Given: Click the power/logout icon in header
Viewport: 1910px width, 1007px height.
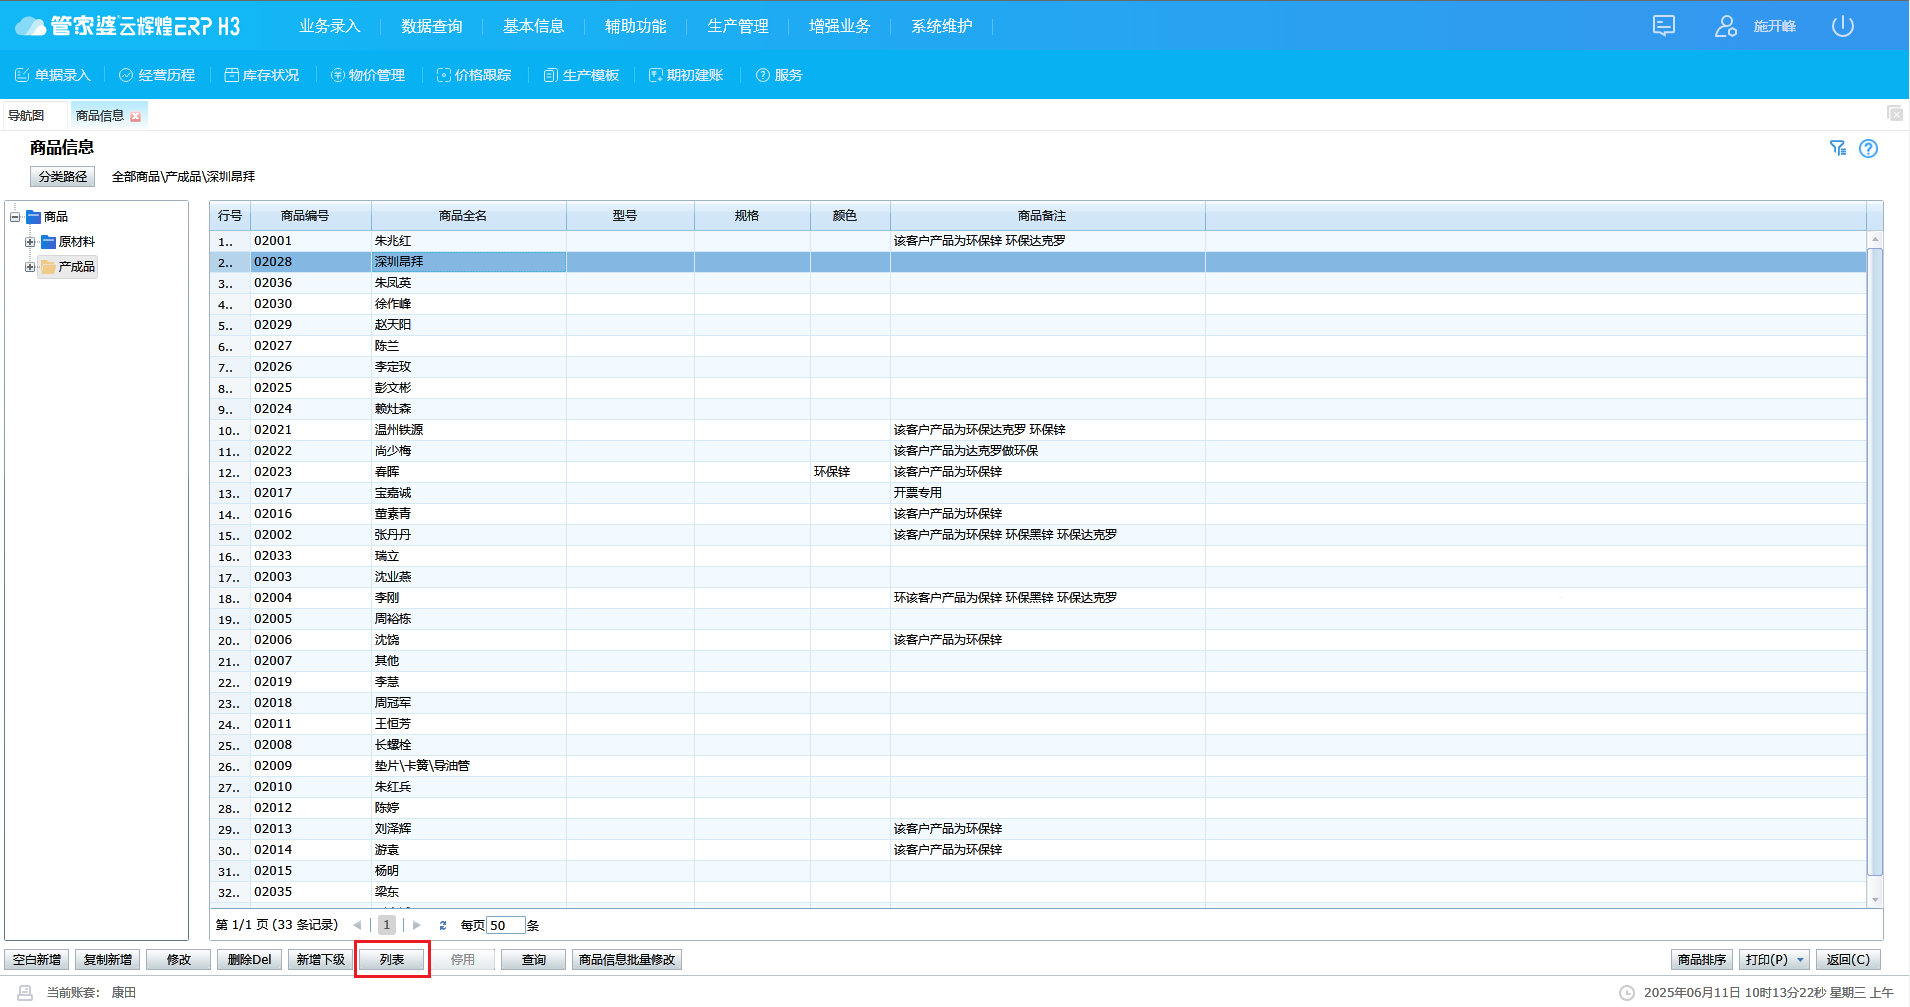Looking at the screenshot, I should click(1842, 26).
